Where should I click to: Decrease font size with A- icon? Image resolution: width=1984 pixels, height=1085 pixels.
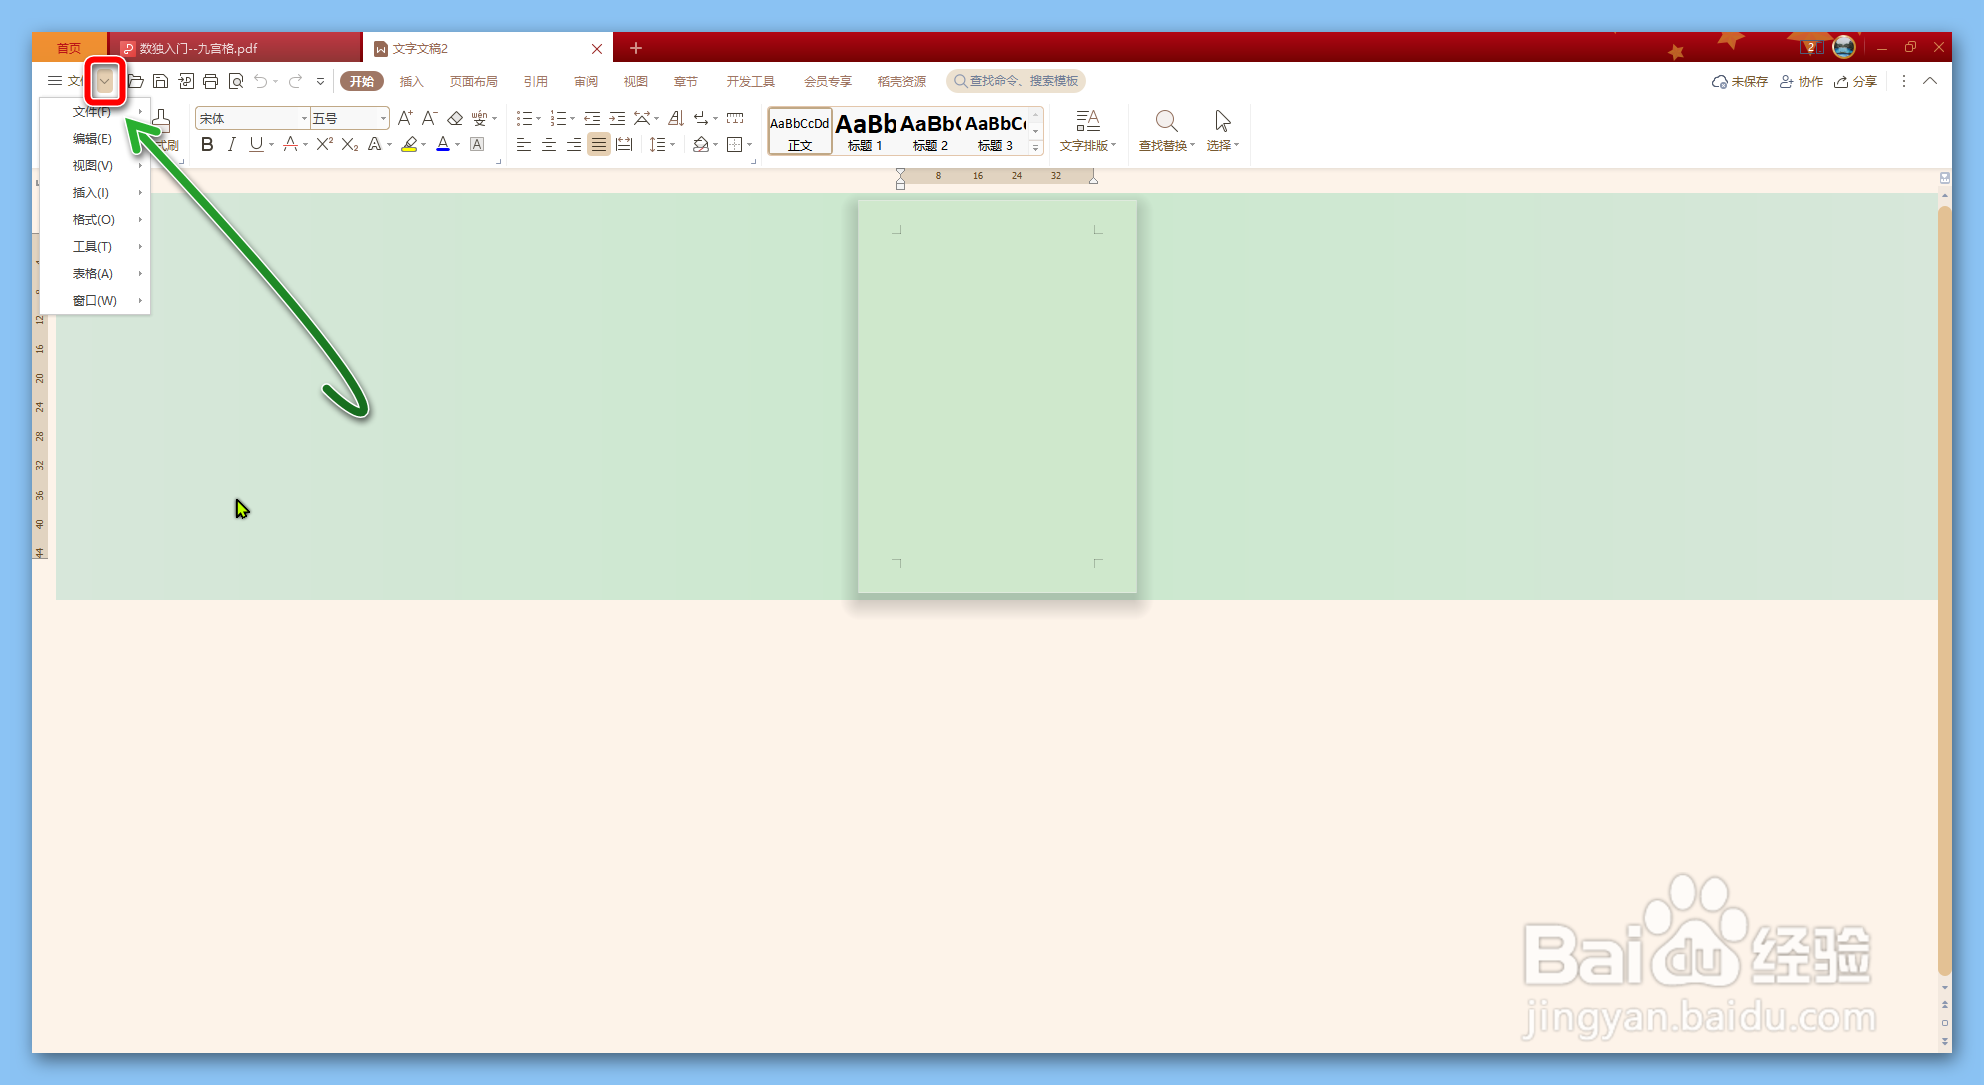coord(429,118)
